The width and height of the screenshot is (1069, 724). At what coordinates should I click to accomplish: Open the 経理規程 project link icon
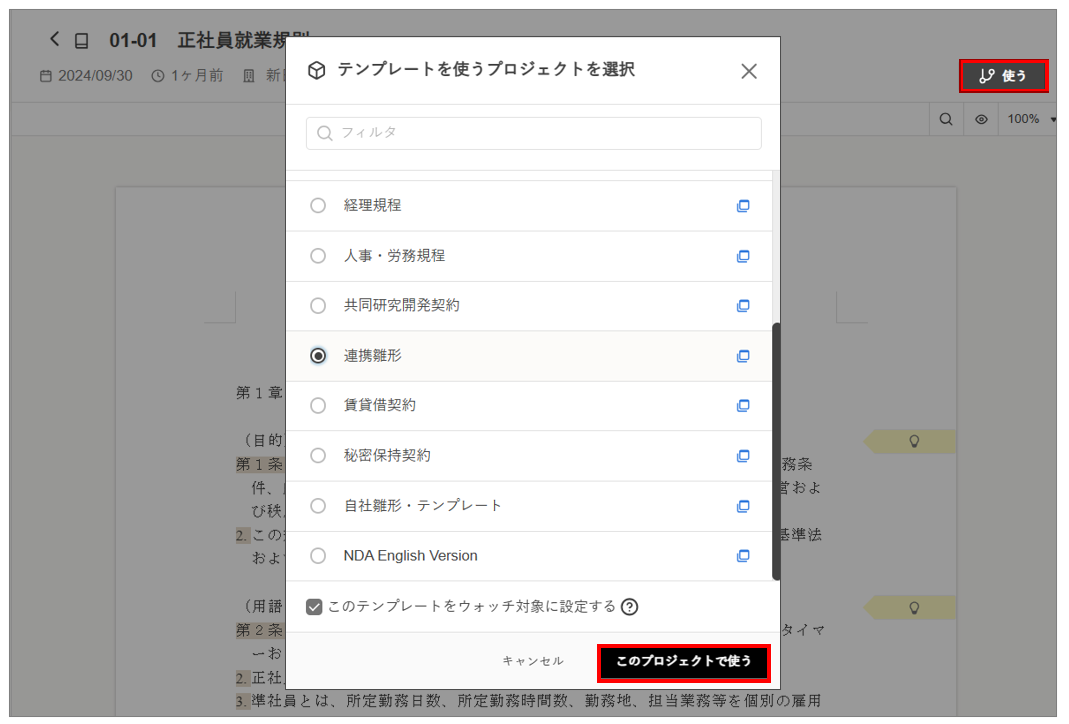click(x=743, y=206)
